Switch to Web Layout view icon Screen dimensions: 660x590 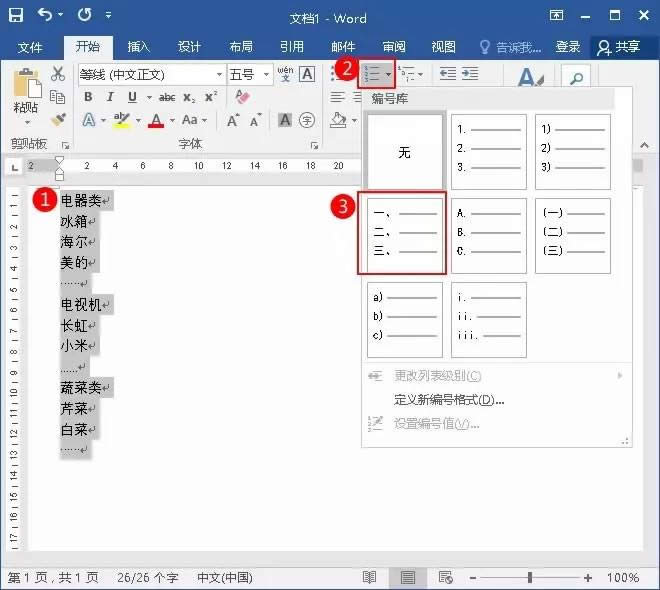pyautogui.click(x=444, y=578)
